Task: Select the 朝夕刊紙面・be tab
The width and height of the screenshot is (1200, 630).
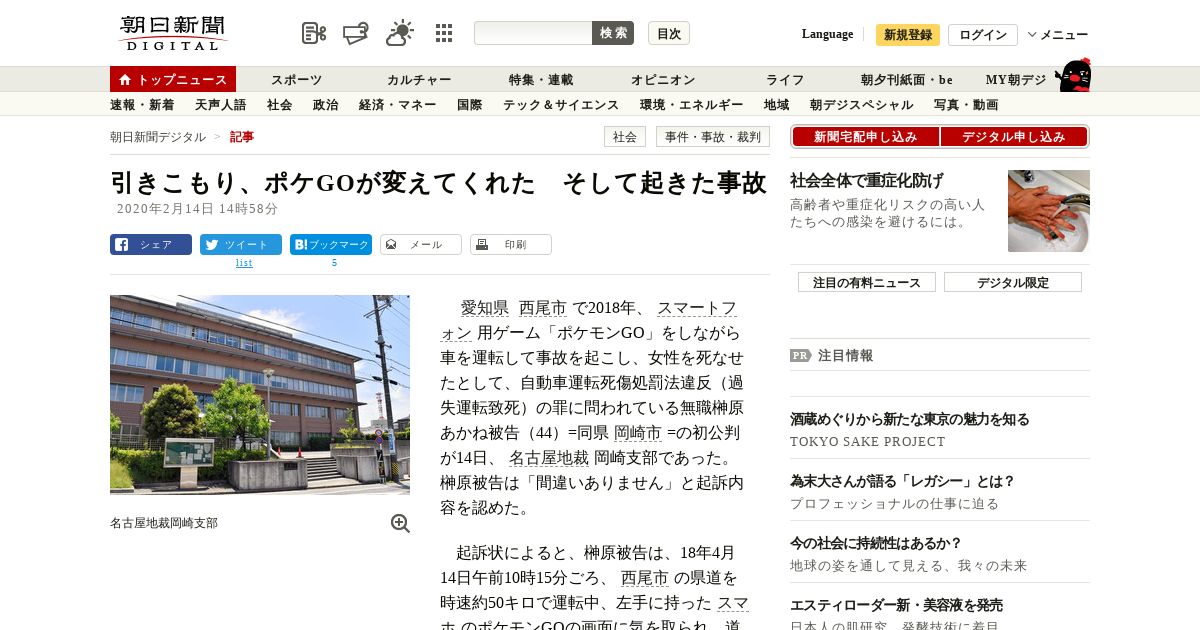Action: click(907, 79)
